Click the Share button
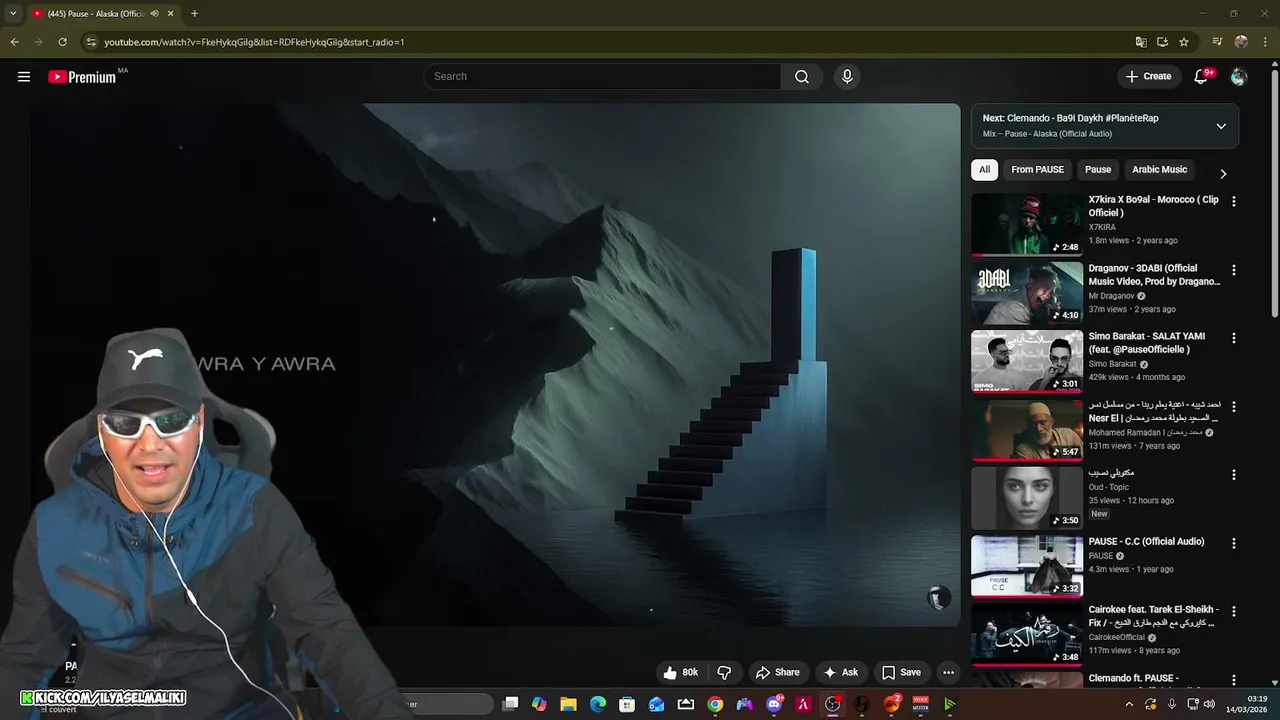Viewport: 1280px width, 720px height. click(778, 673)
